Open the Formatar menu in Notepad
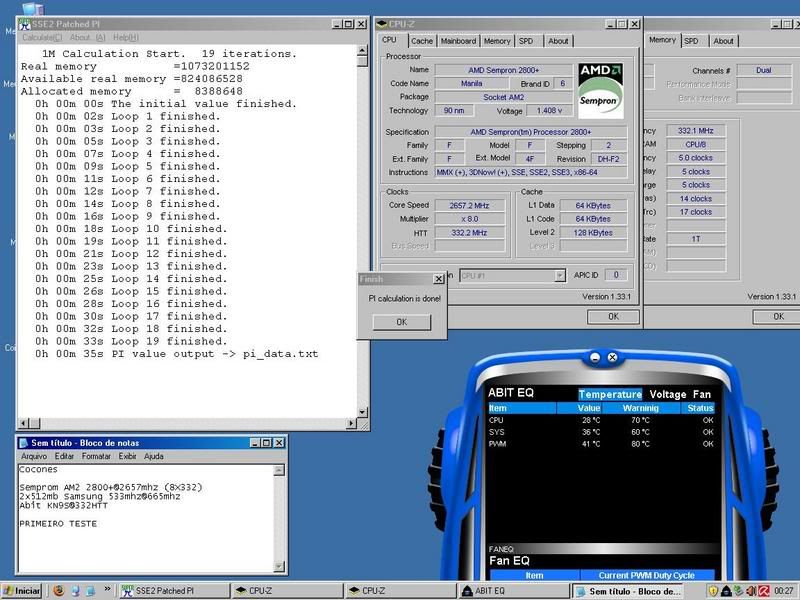 pyautogui.click(x=96, y=456)
